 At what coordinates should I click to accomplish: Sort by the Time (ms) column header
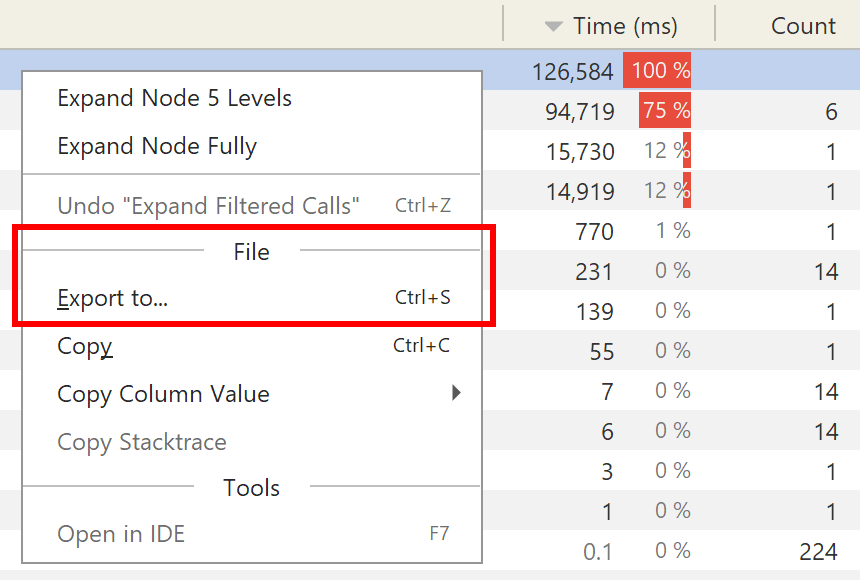(609, 26)
